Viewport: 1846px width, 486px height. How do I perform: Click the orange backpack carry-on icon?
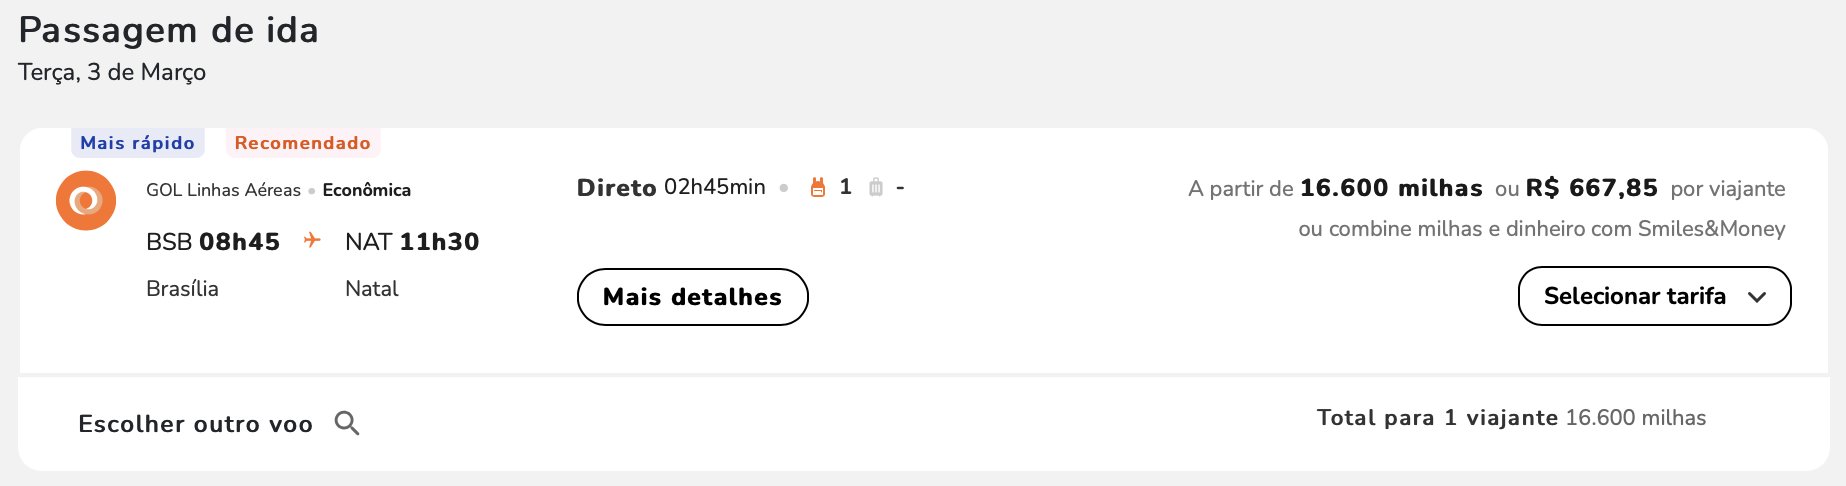pos(818,187)
